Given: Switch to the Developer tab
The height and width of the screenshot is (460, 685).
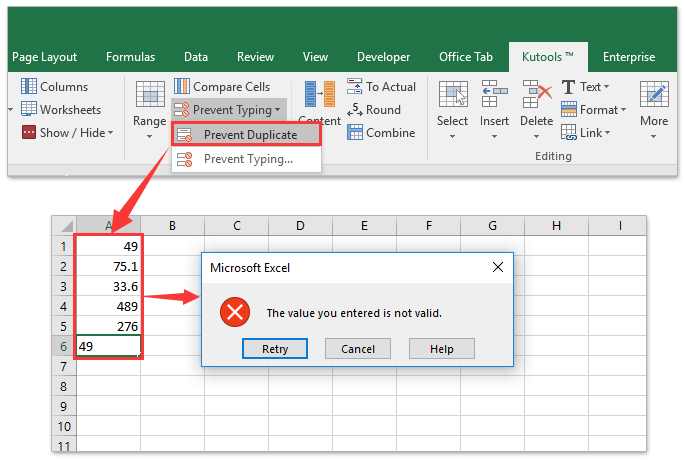Looking at the screenshot, I should tap(383, 57).
